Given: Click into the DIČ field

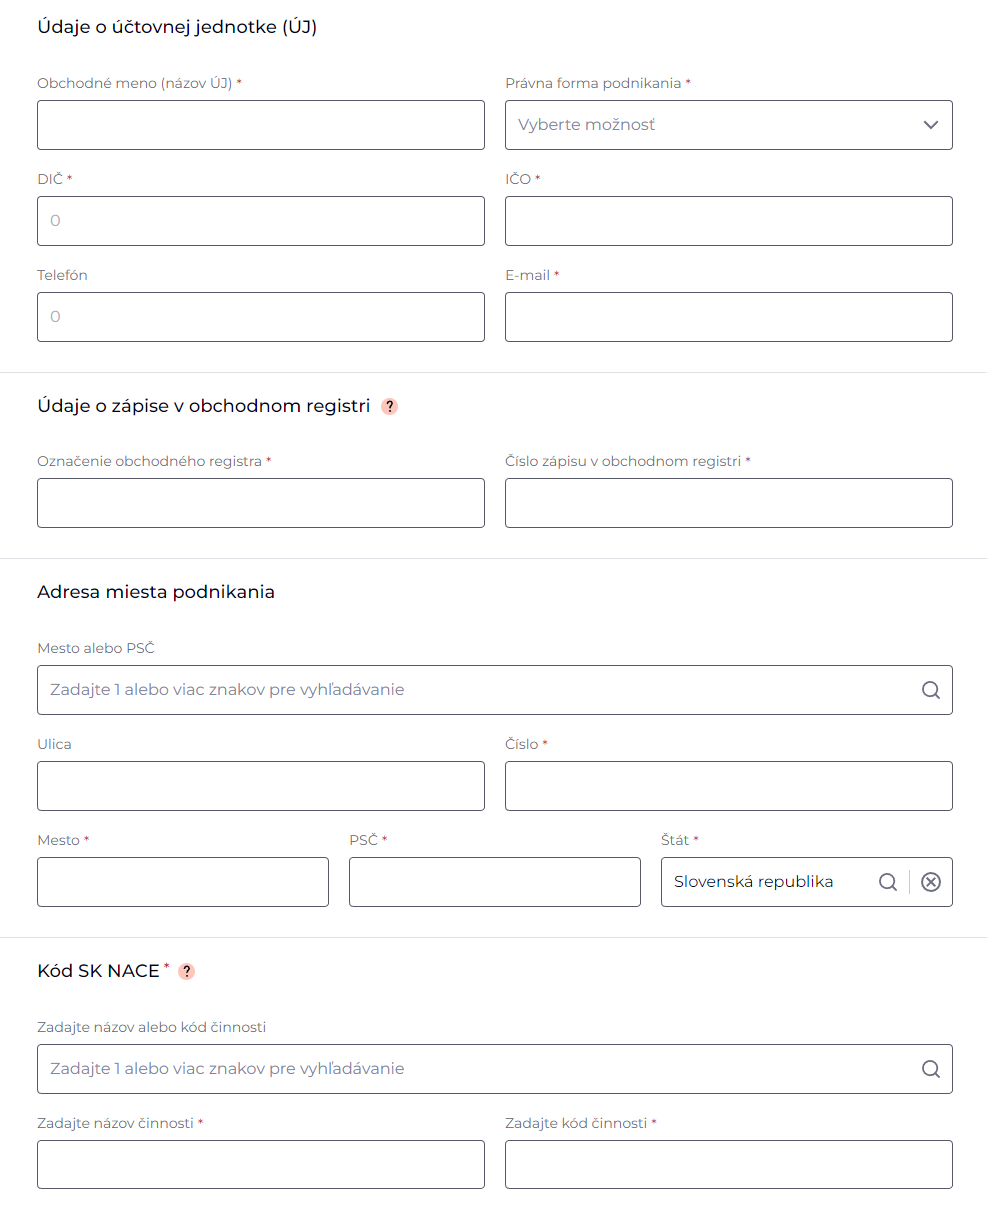Looking at the screenshot, I should [x=260, y=221].
